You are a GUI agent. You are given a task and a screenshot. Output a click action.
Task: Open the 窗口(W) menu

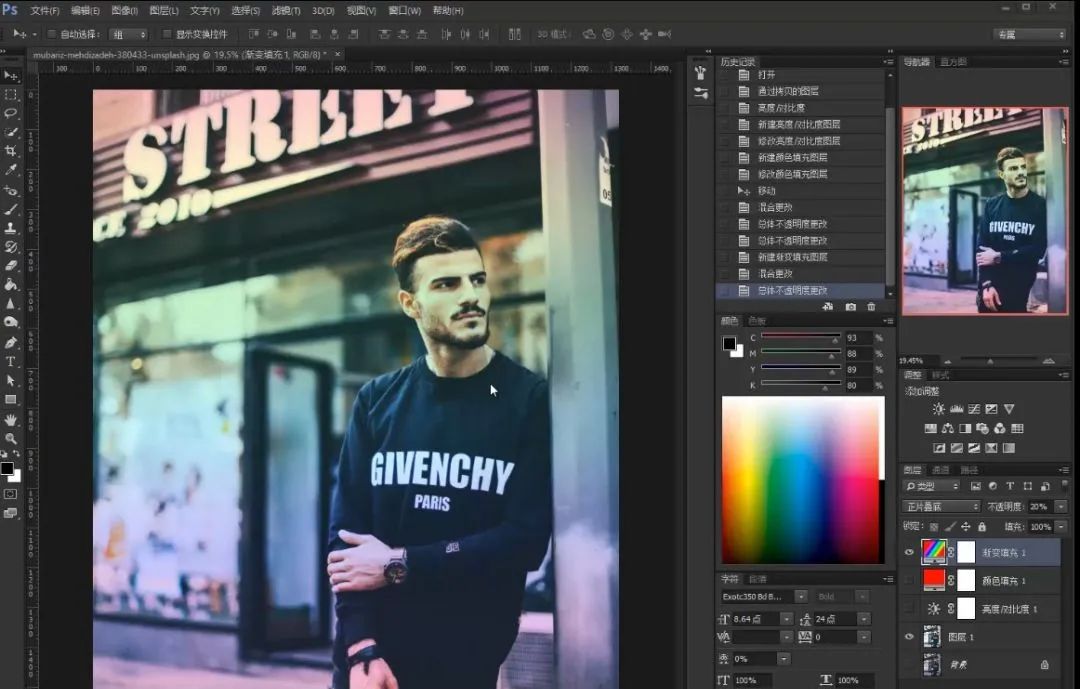pyautogui.click(x=405, y=11)
